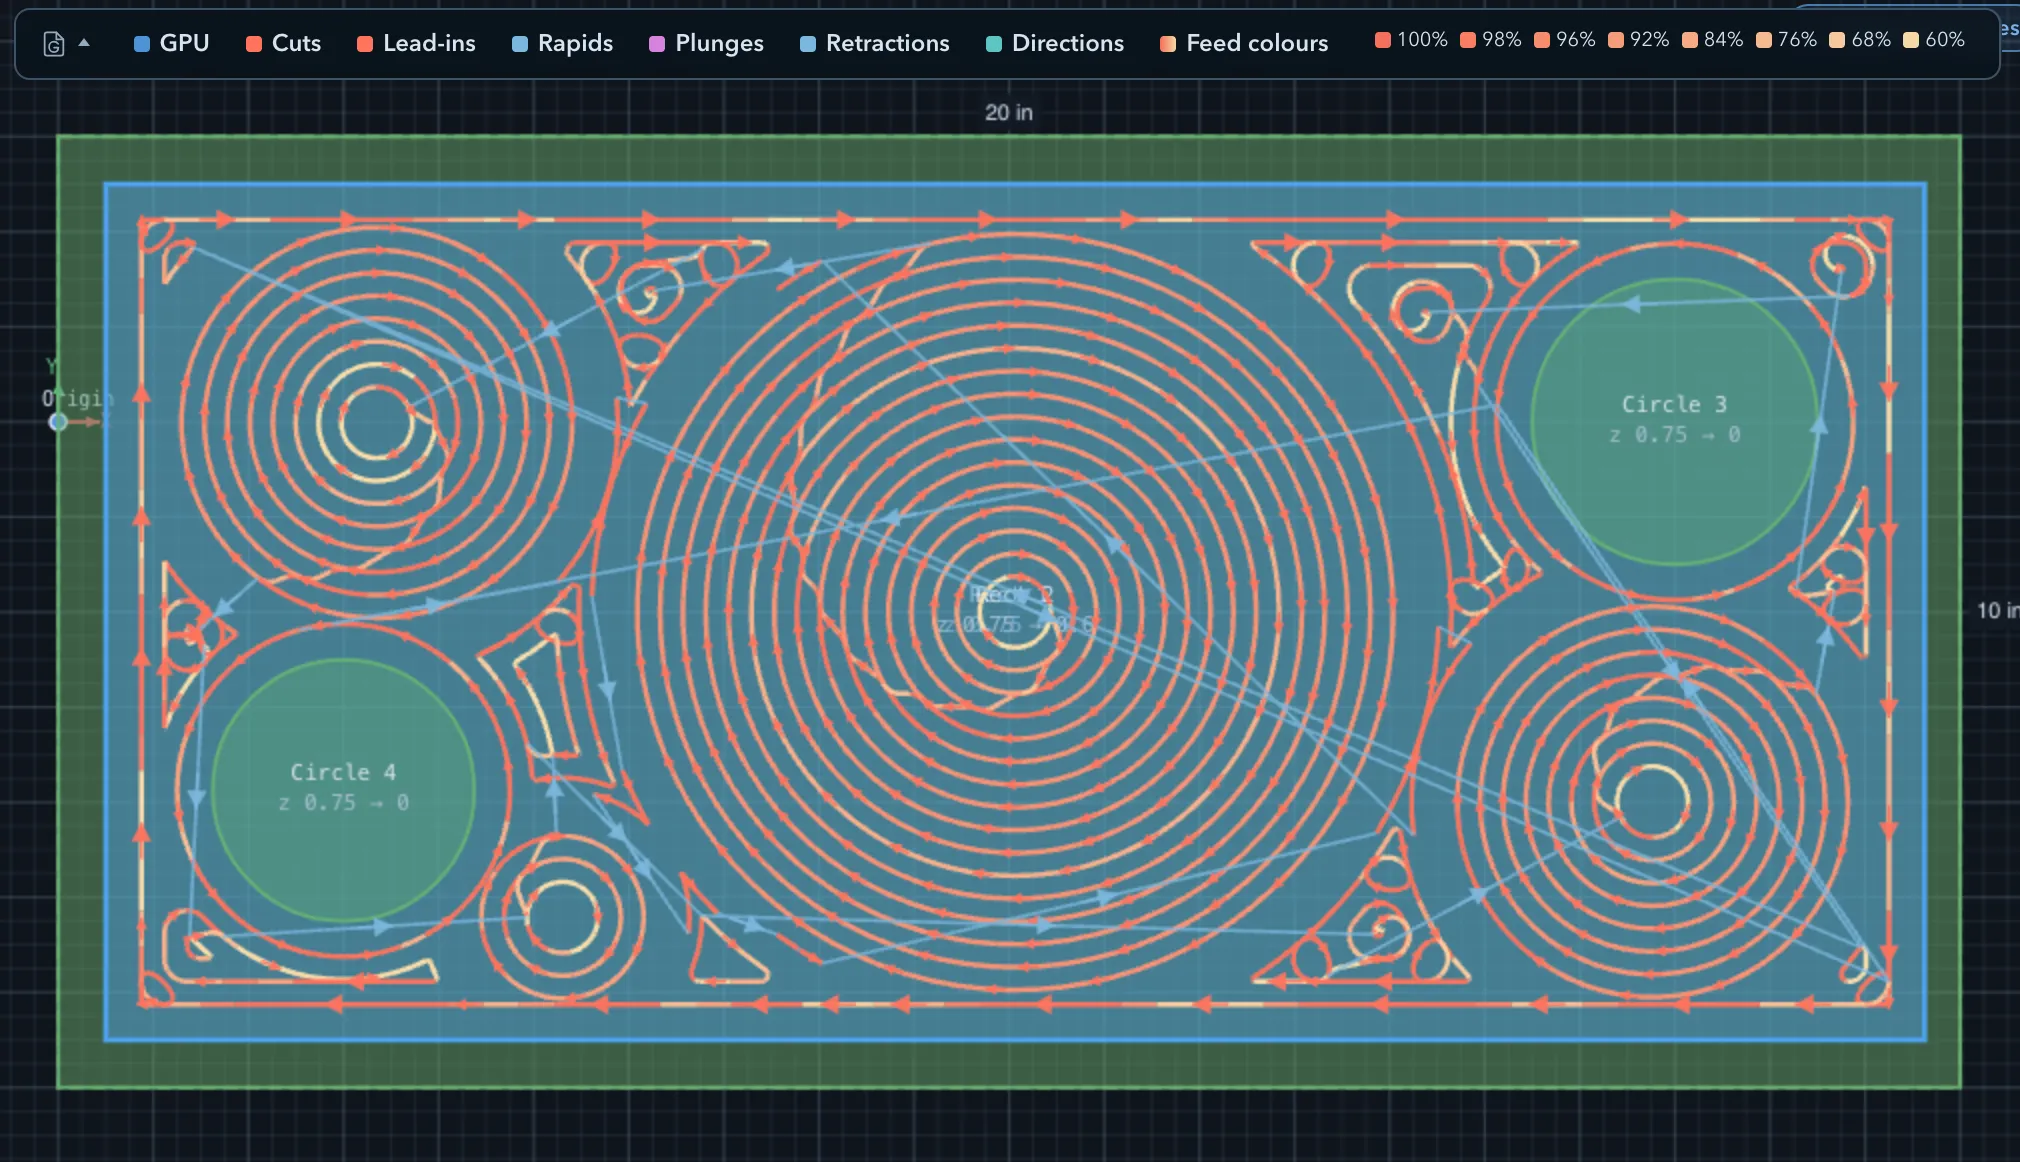
Task: Toggle the GPU option
Action: point(171,43)
